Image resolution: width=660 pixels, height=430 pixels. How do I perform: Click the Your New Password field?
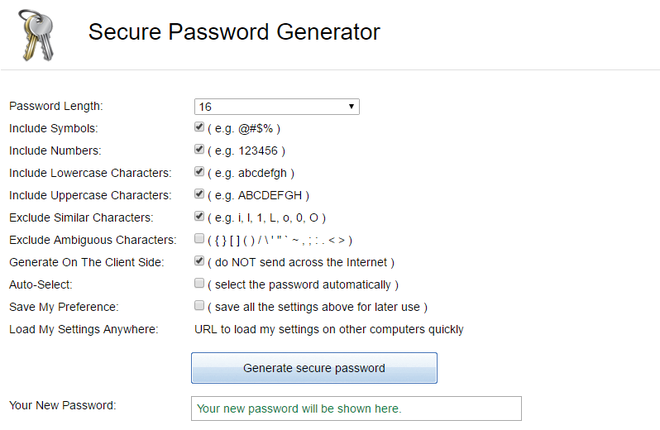click(x=356, y=409)
